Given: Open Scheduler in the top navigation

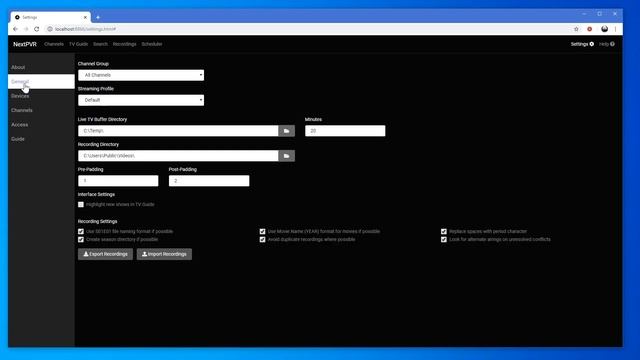Looking at the screenshot, I should (152, 44).
